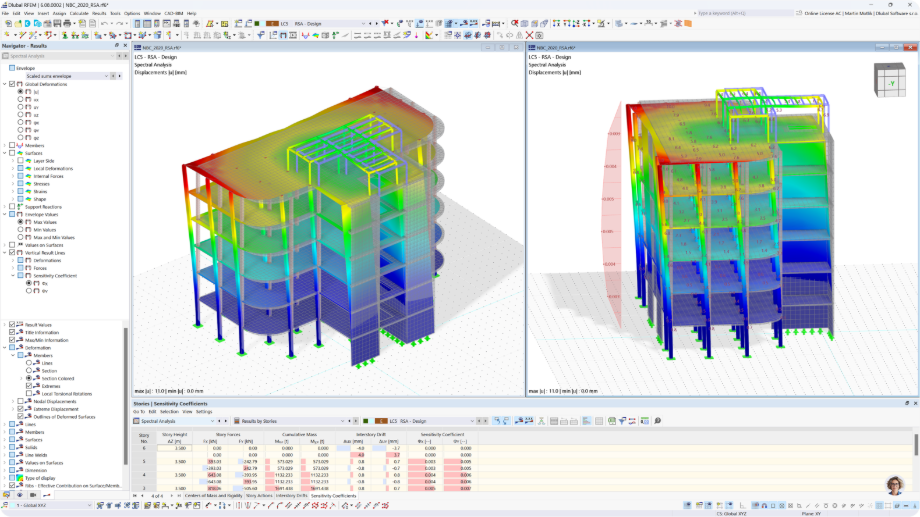
Task: Toggle the Vertical Result Lines checkbox
Action: tap(12, 252)
